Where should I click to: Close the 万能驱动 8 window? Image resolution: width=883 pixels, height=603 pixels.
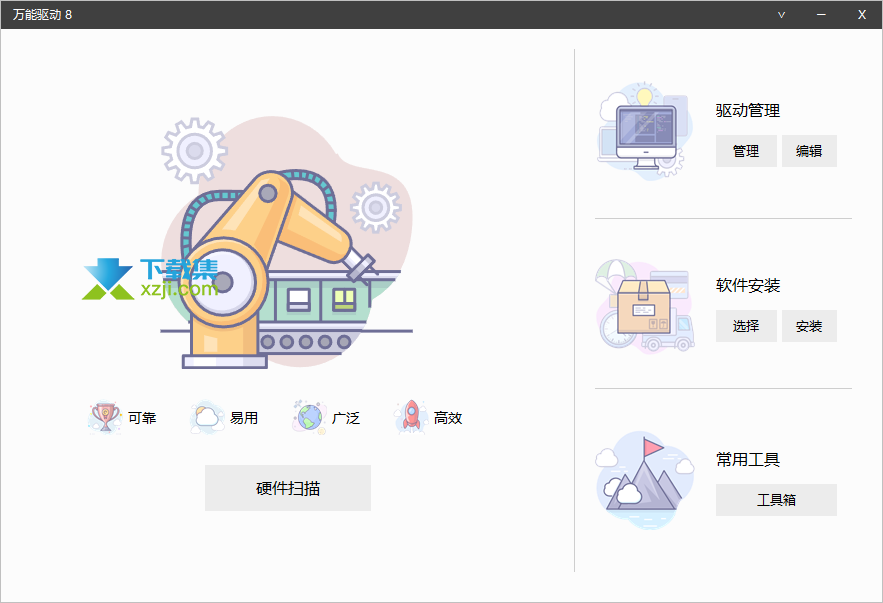click(x=862, y=15)
